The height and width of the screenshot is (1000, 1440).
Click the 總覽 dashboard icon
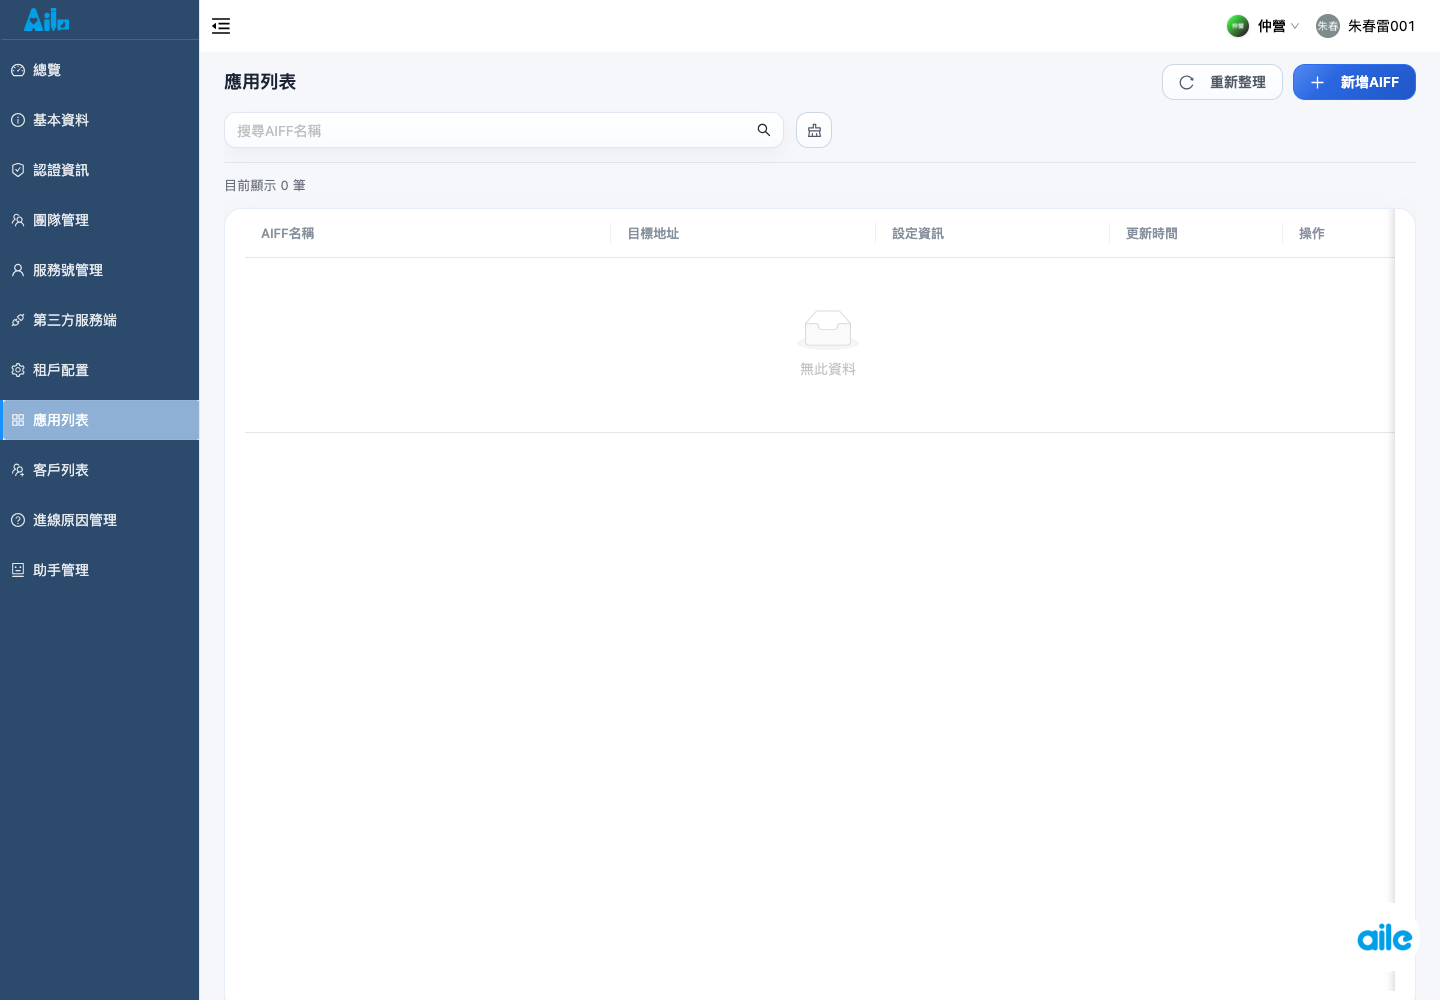[18, 70]
